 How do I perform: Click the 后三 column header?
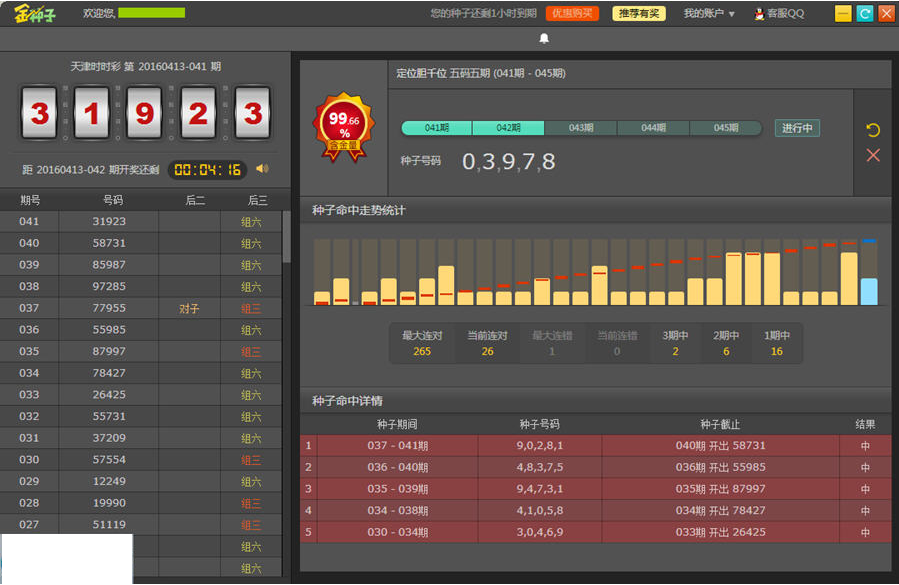pos(257,200)
